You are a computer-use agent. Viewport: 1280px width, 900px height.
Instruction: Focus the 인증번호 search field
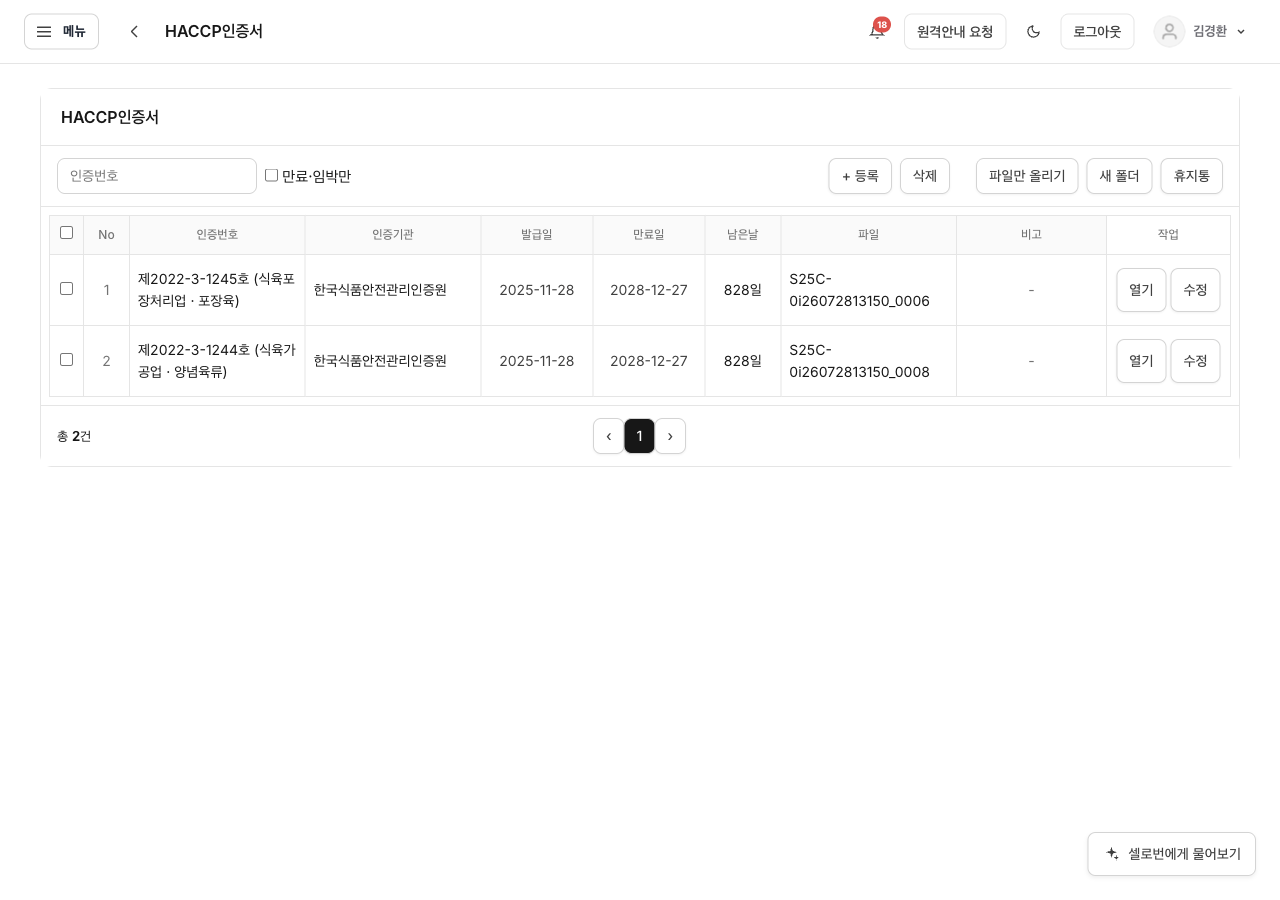[x=157, y=176]
